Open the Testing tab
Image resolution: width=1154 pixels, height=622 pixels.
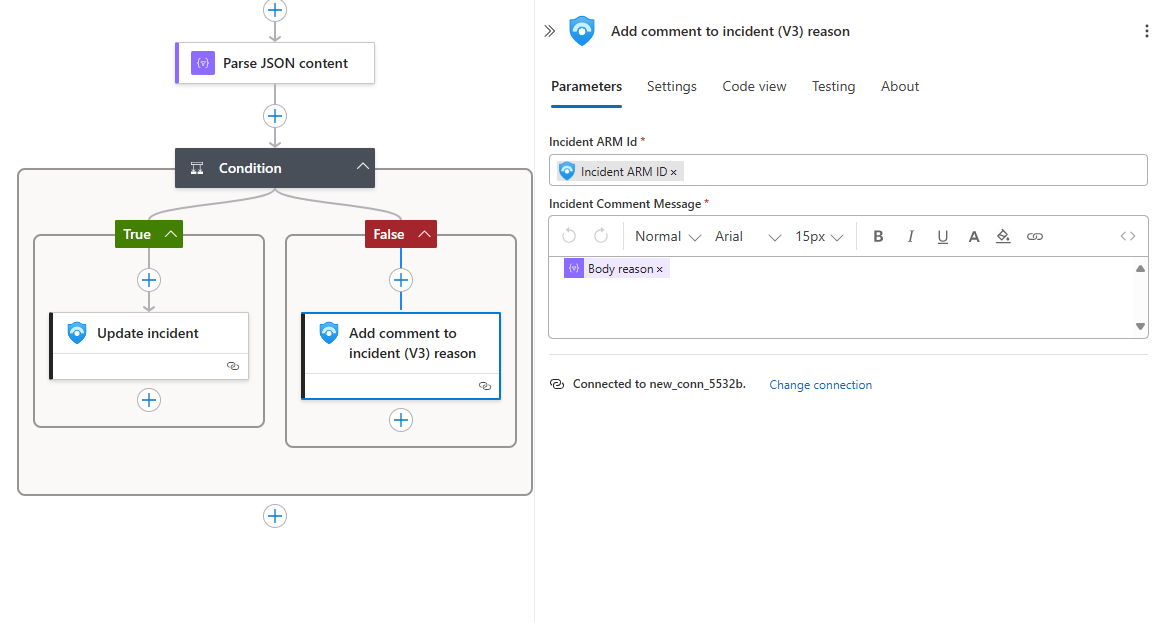(x=833, y=86)
